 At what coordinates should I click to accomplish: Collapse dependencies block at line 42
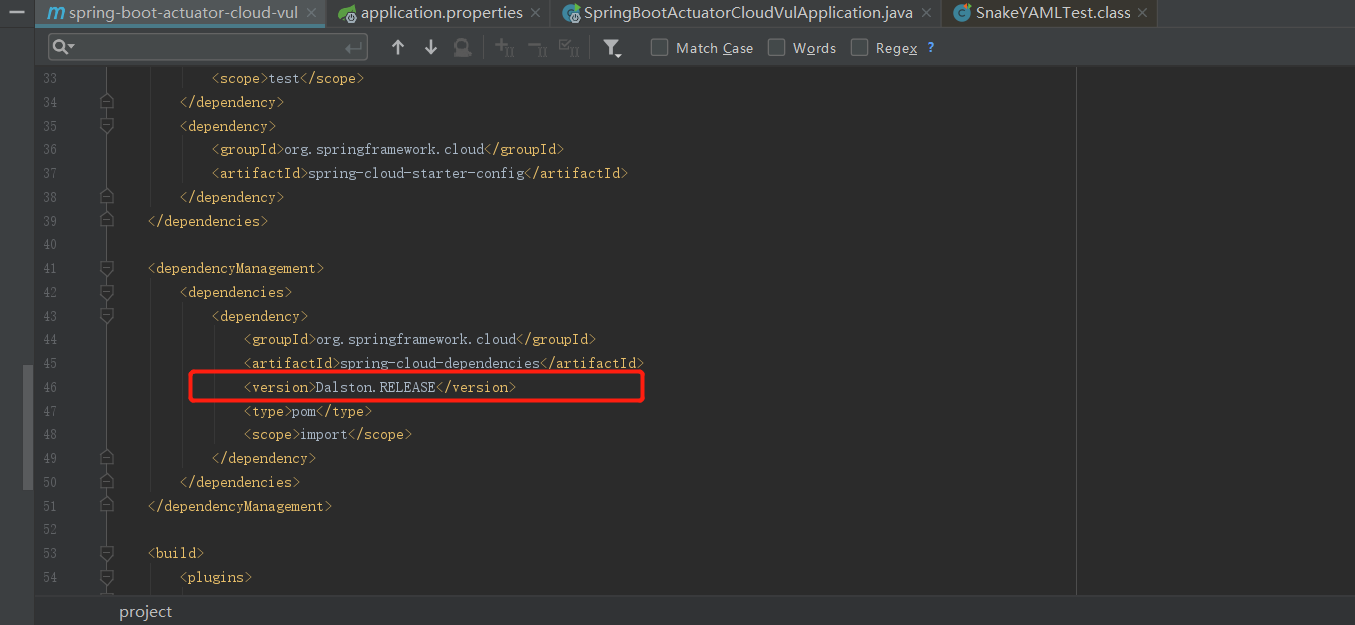(x=107, y=292)
